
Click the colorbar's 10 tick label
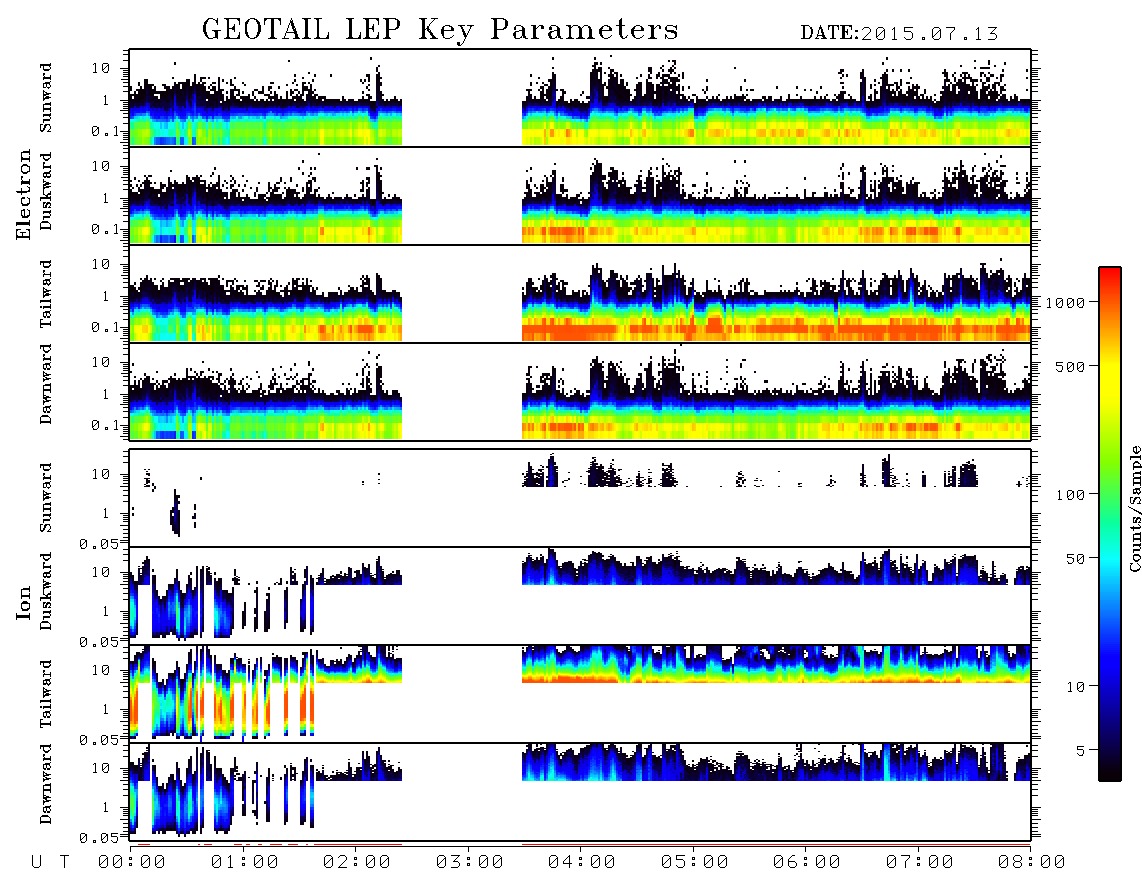coord(1076,687)
